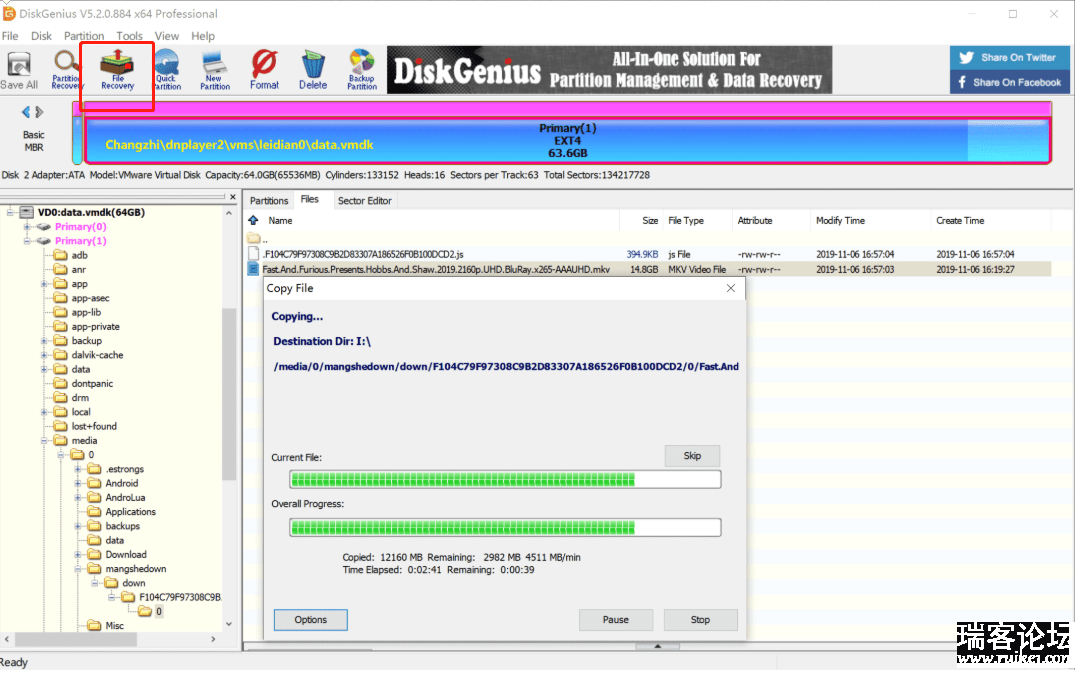The height and width of the screenshot is (673, 1080).
Task: Skip the current file copy
Action: click(692, 456)
